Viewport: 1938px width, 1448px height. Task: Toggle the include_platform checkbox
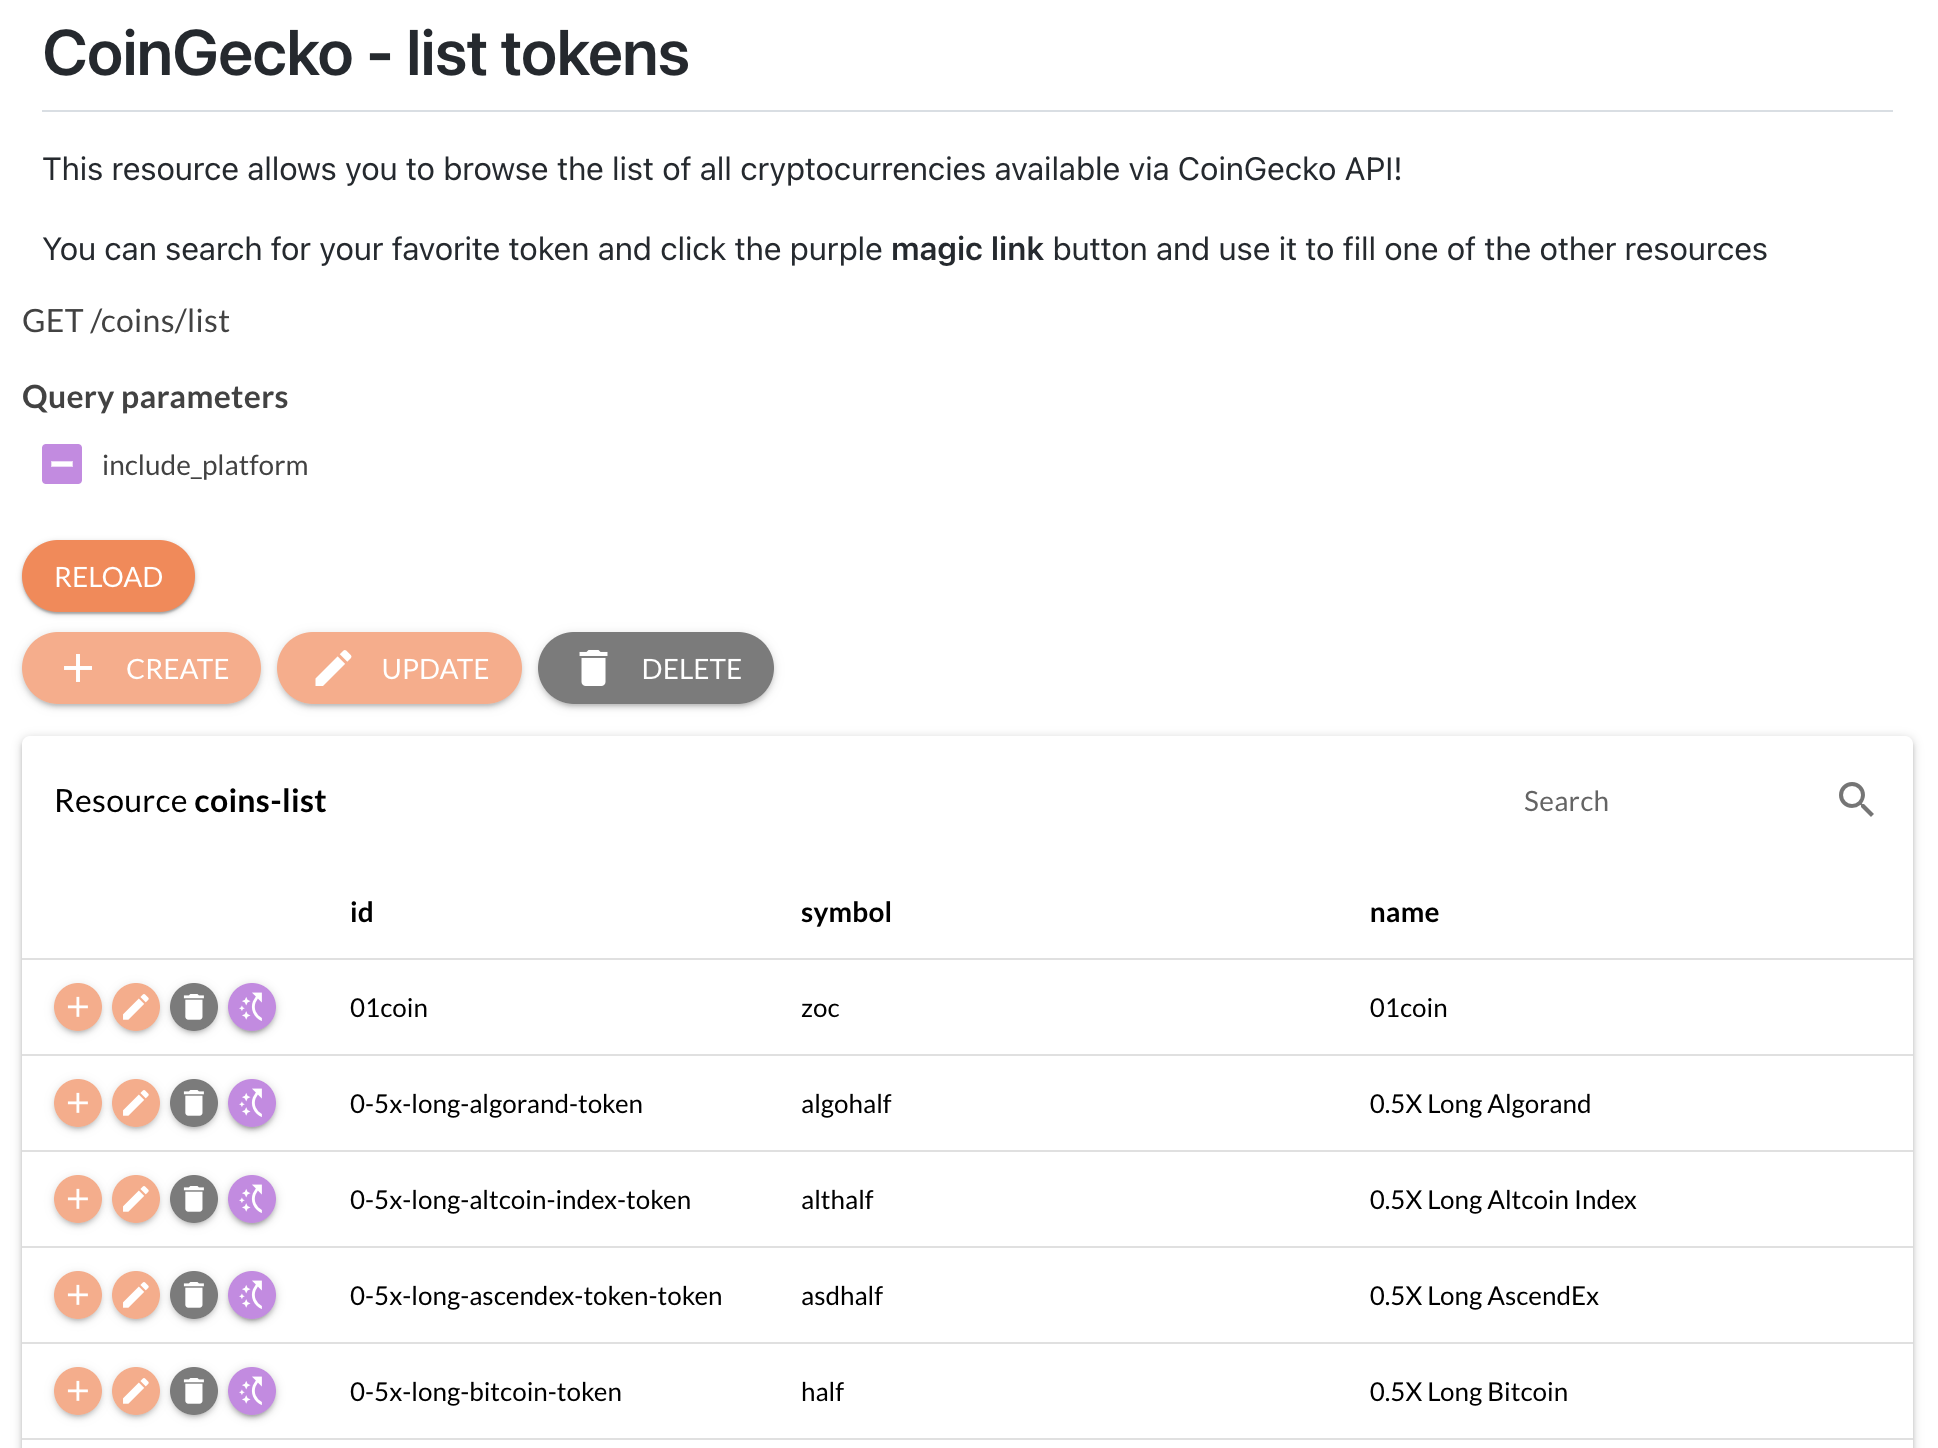tap(62, 464)
